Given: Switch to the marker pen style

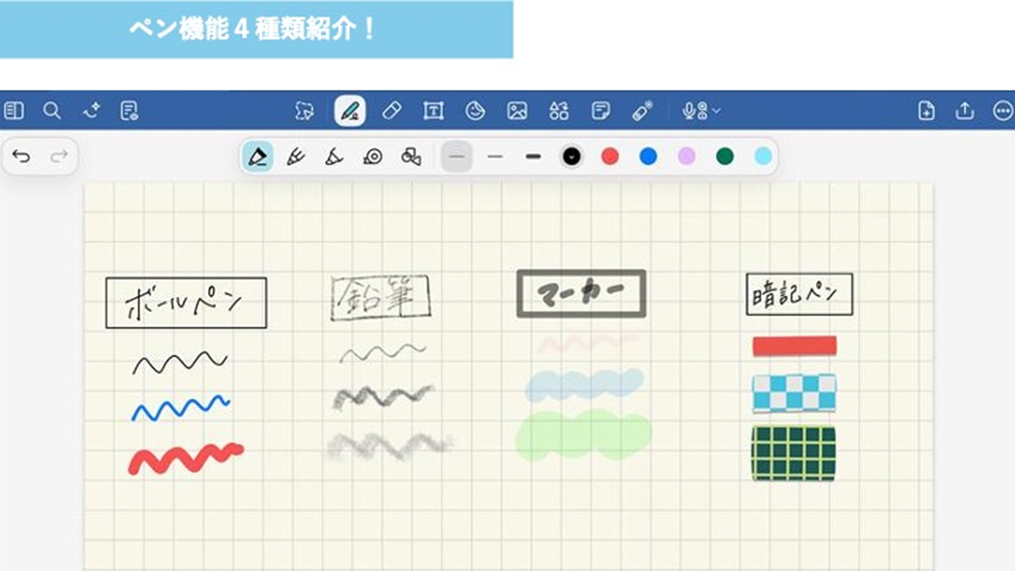Looking at the screenshot, I should 334,157.
